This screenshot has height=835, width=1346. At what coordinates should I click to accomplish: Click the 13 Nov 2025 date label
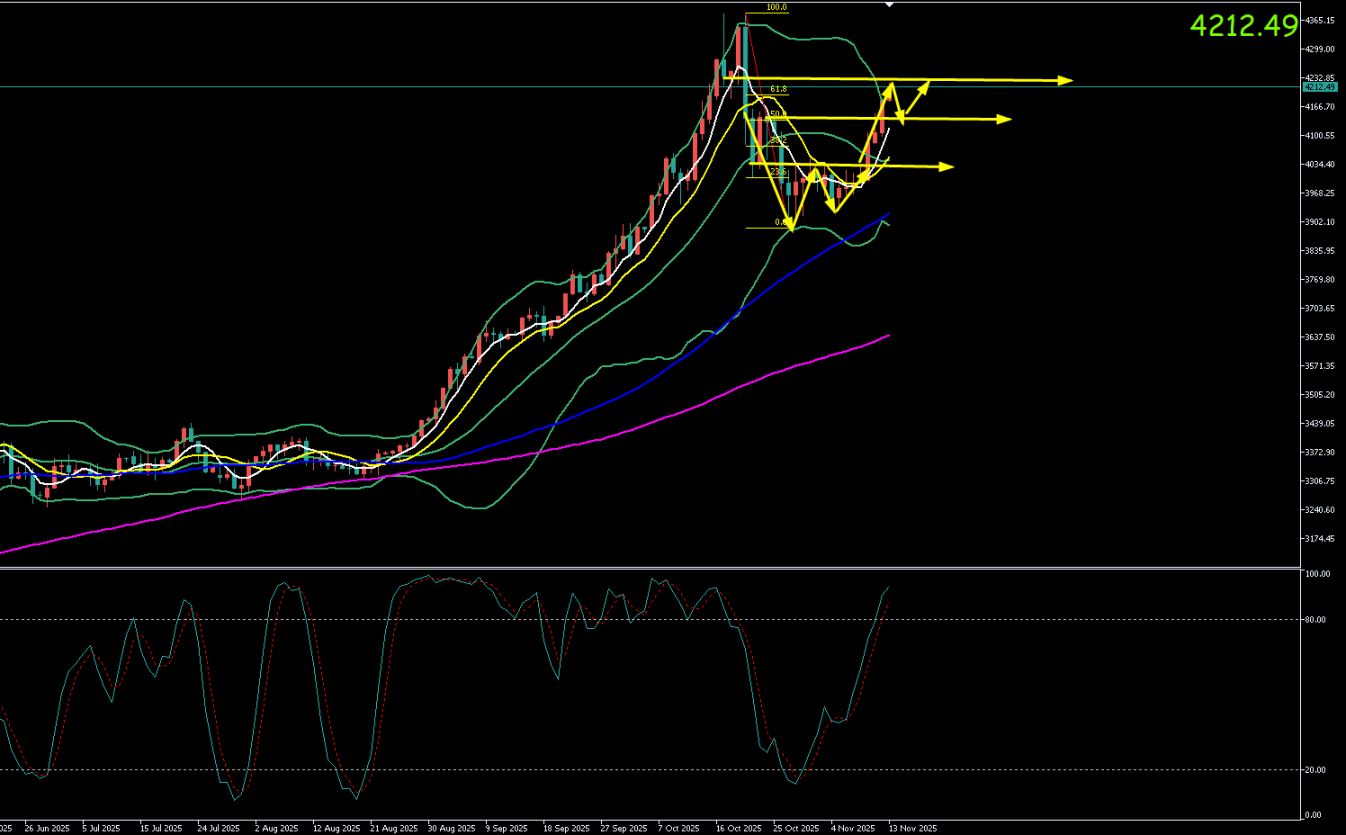point(913,828)
